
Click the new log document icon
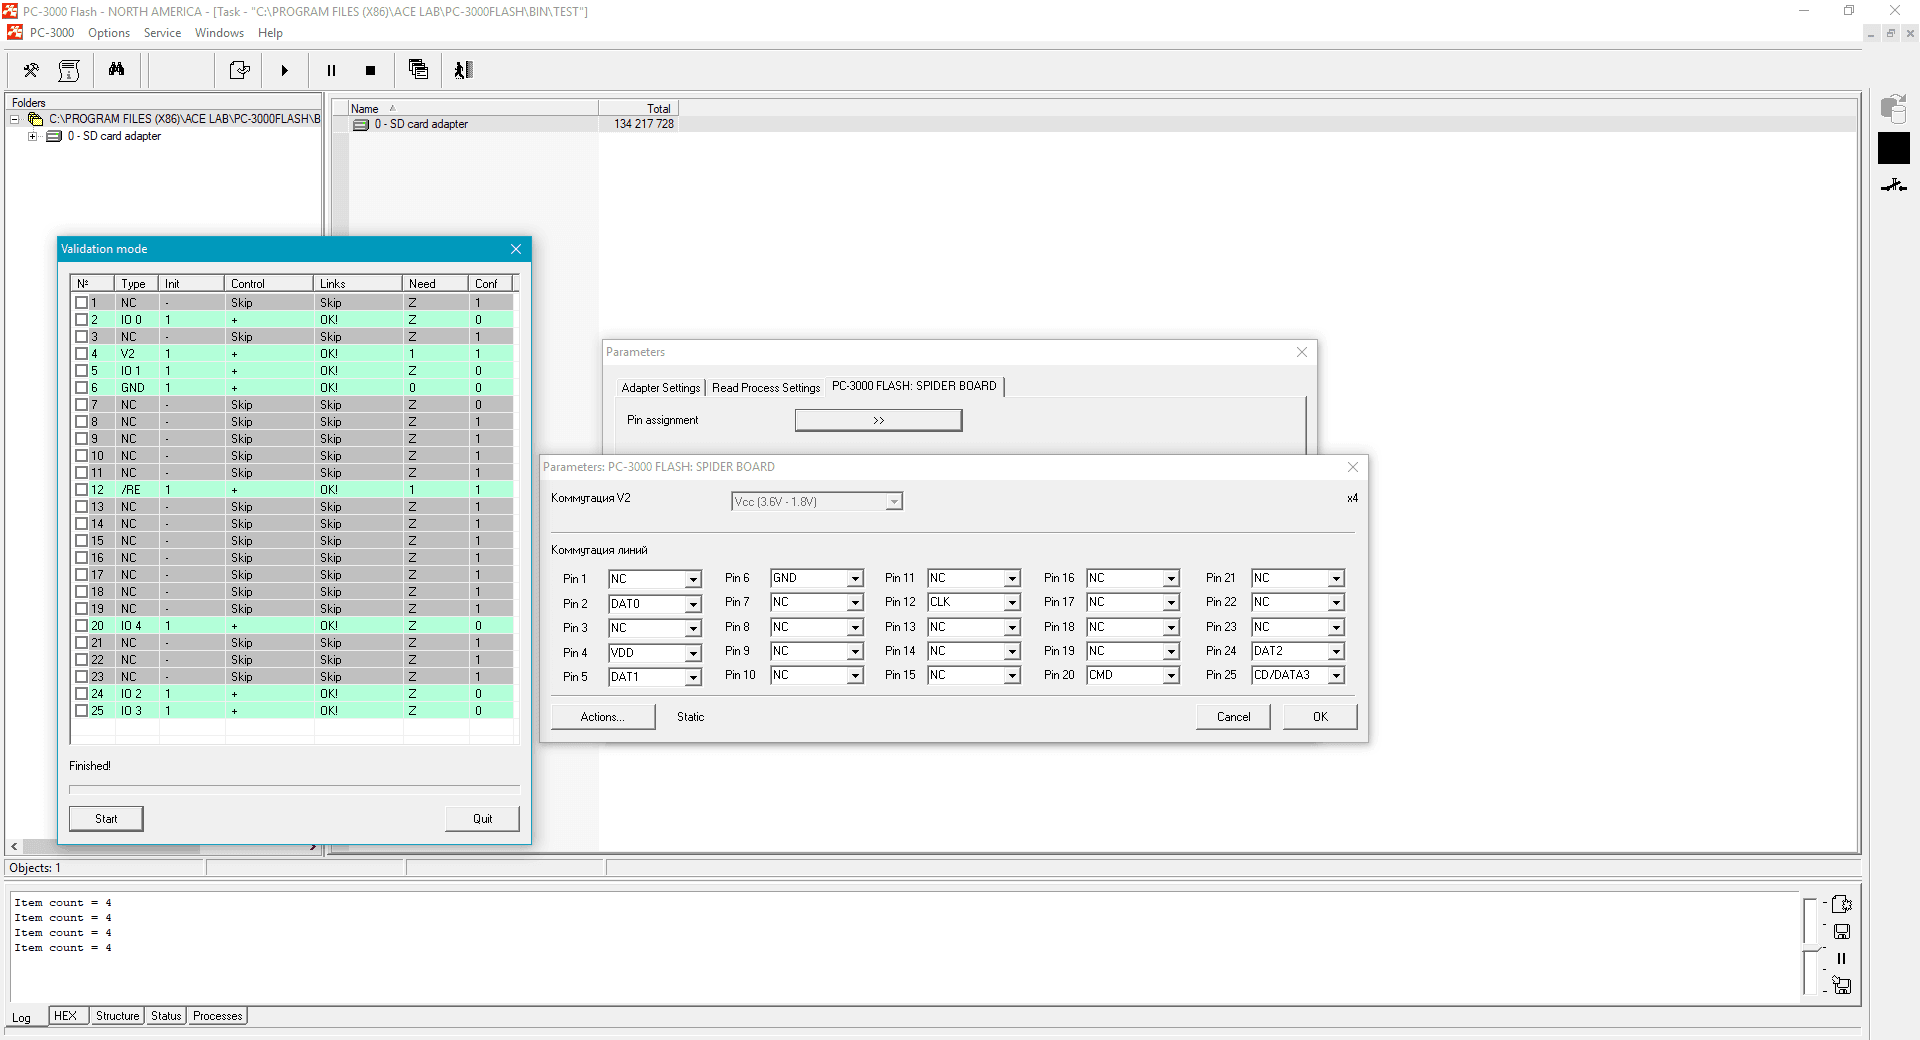(x=1841, y=904)
